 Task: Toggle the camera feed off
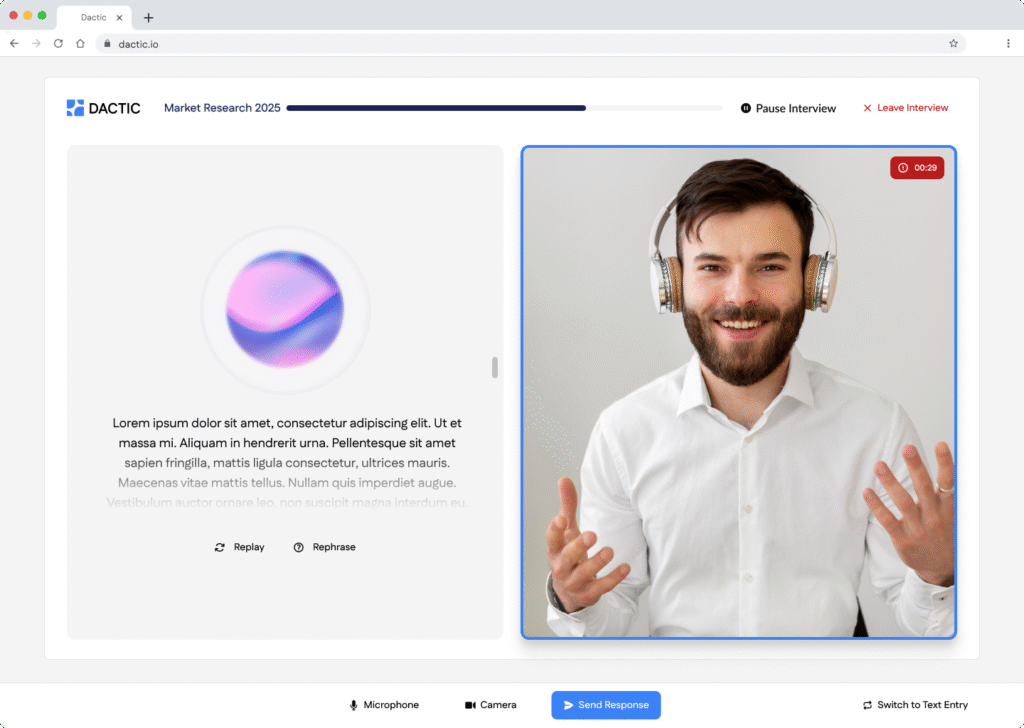coord(490,704)
